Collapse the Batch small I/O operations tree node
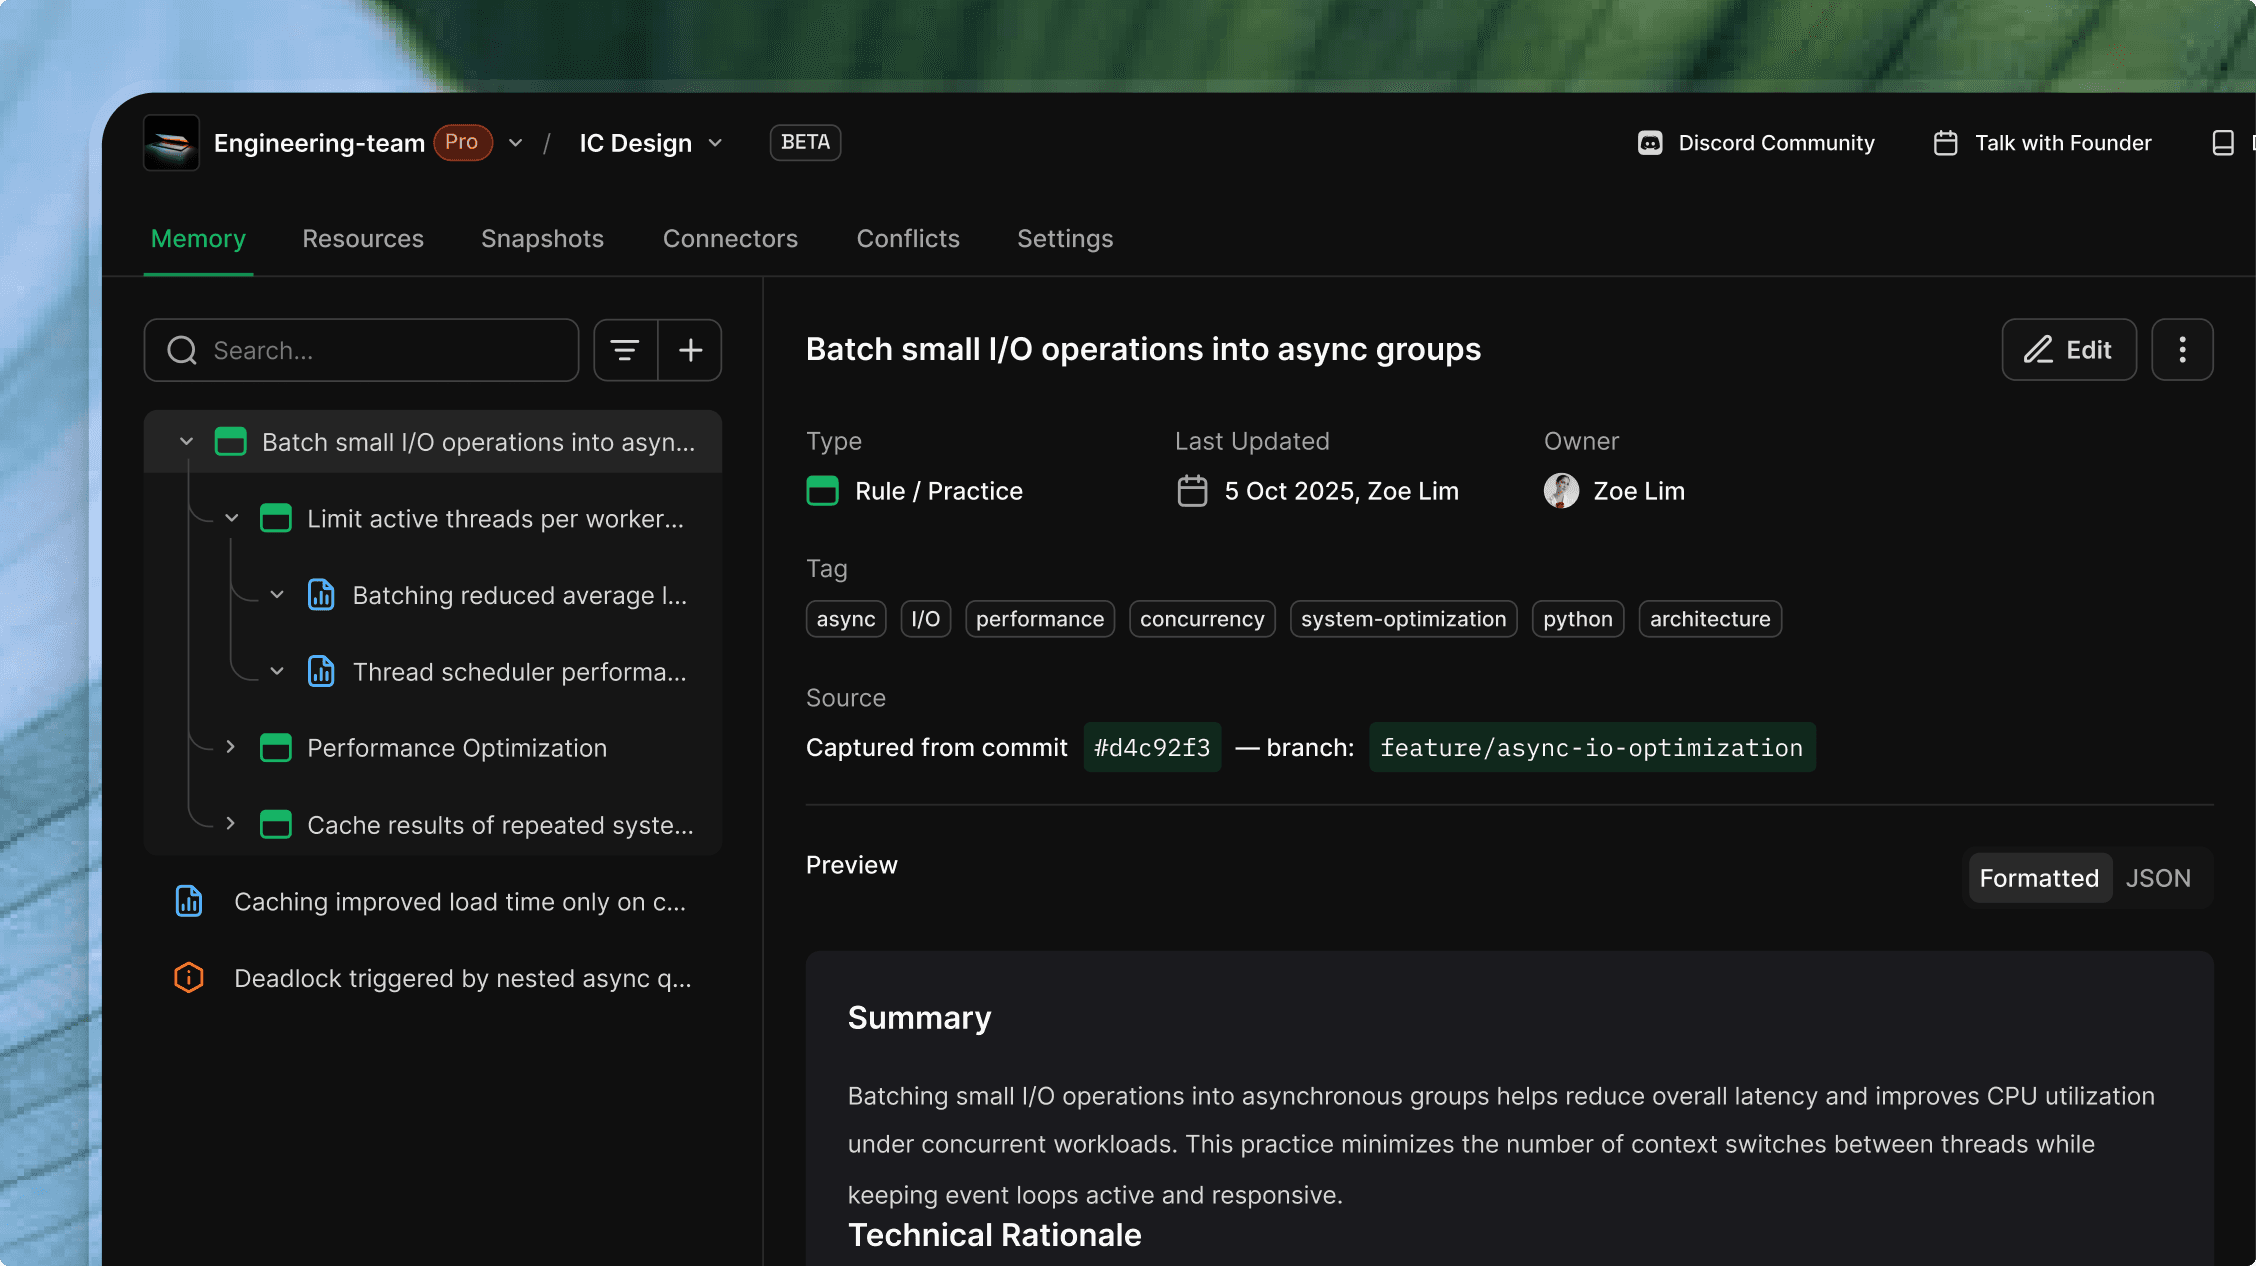The image size is (2256, 1266). [x=186, y=441]
